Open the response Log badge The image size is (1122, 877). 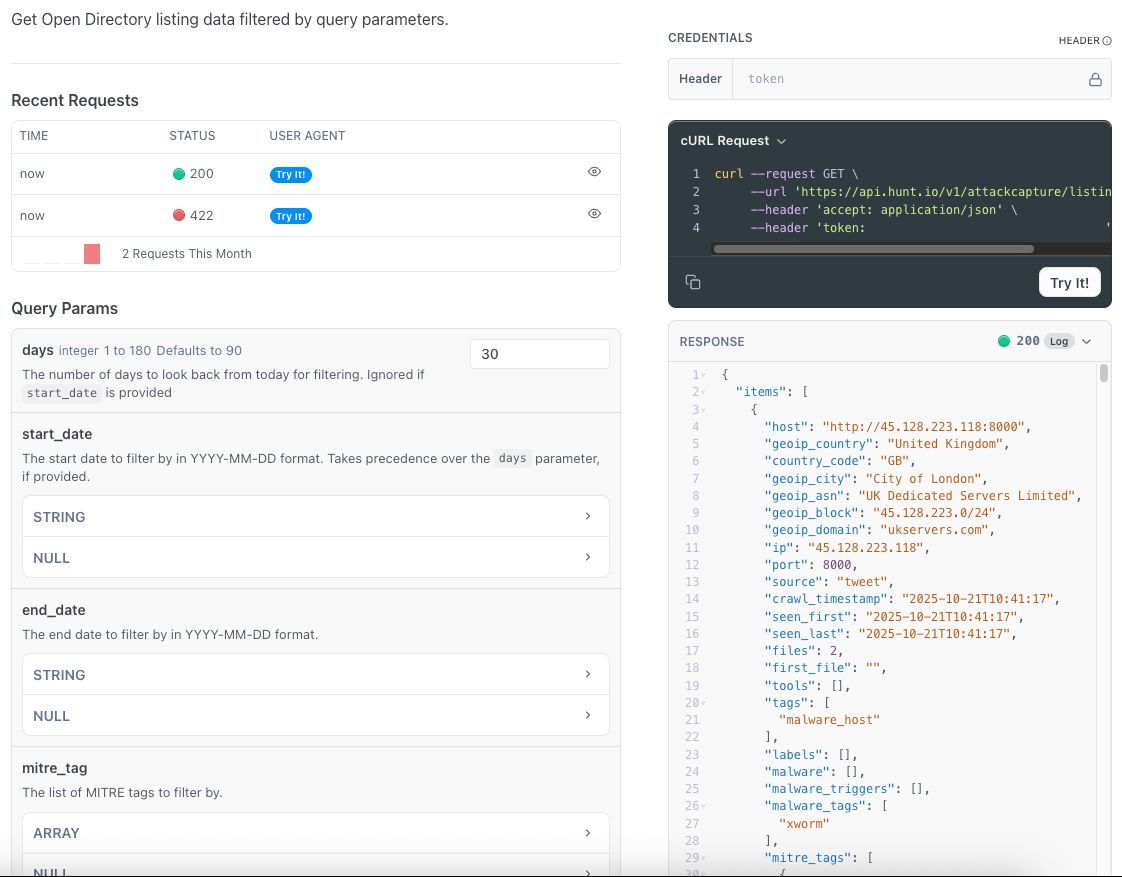tap(1059, 341)
